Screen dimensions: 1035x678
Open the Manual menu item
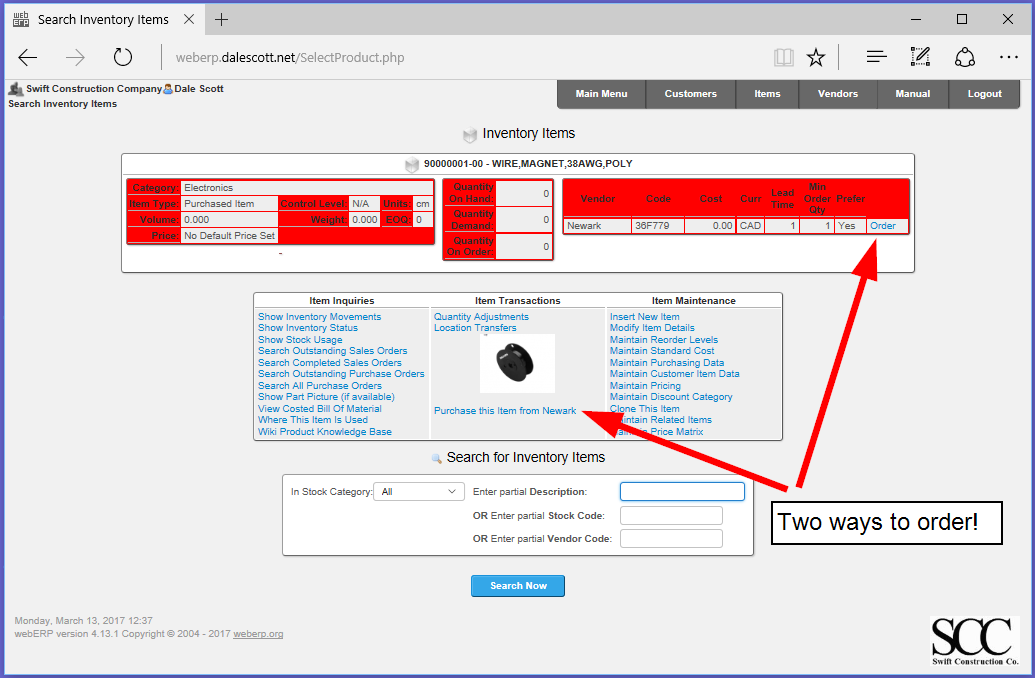click(x=913, y=94)
